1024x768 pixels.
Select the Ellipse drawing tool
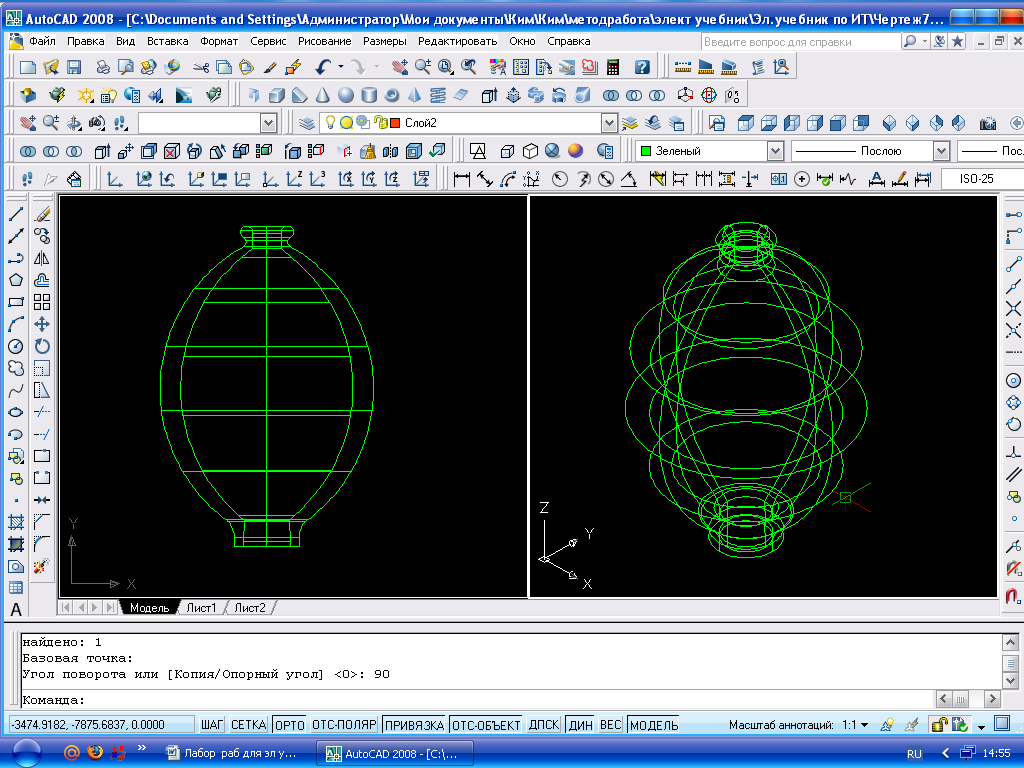pos(16,412)
